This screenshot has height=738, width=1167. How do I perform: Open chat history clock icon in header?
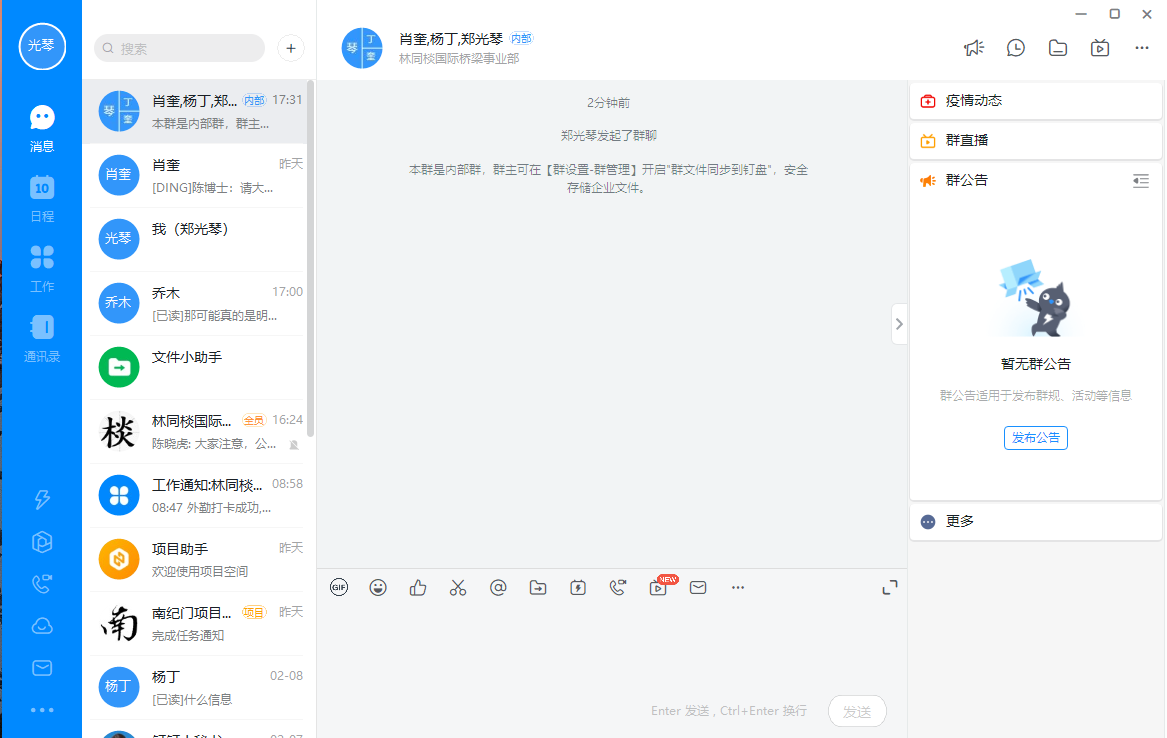[1016, 48]
